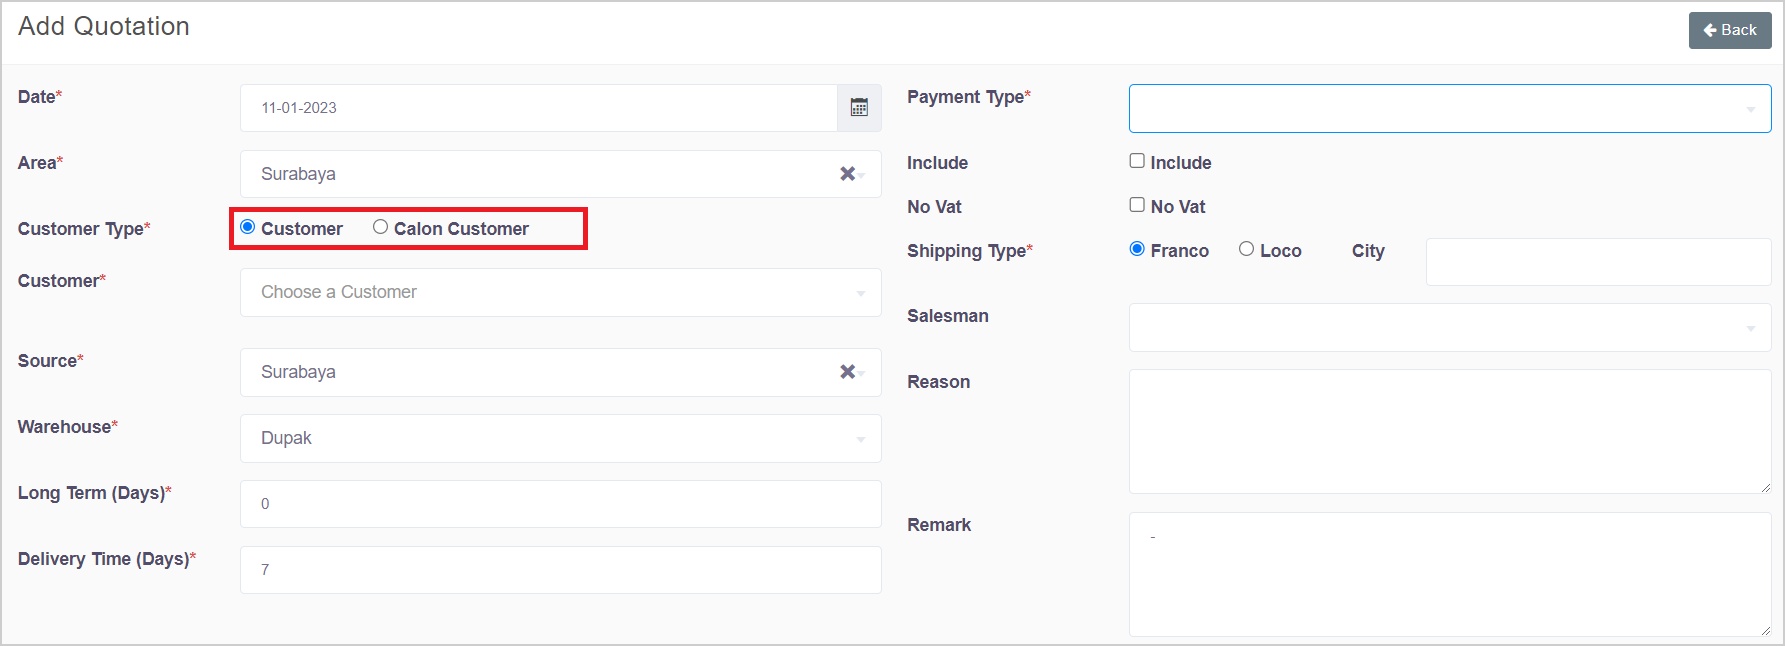Click the Date input field

click(x=538, y=108)
